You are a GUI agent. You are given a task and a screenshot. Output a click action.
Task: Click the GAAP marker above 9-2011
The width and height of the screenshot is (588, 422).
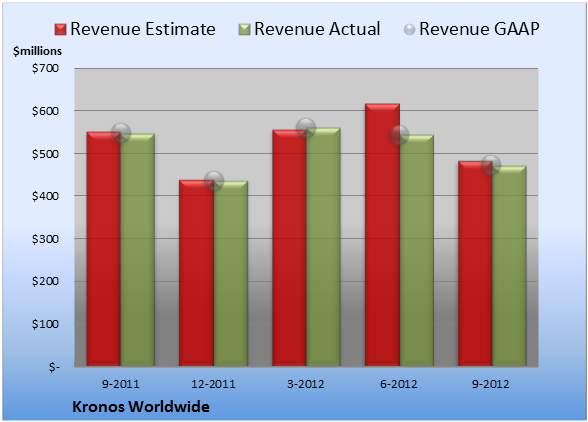pyautogui.click(x=121, y=132)
